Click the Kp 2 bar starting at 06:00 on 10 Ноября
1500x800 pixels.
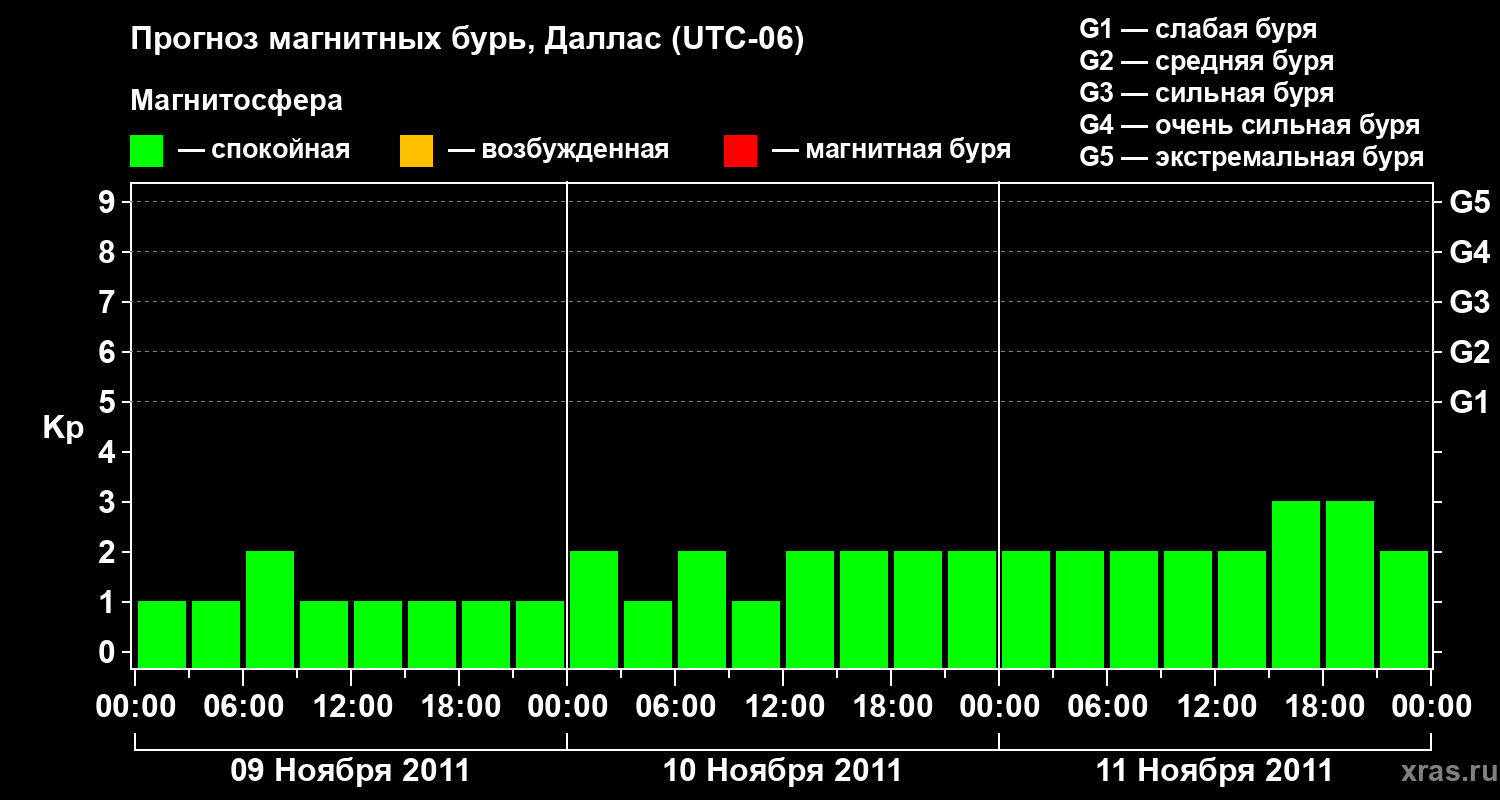(702, 609)
